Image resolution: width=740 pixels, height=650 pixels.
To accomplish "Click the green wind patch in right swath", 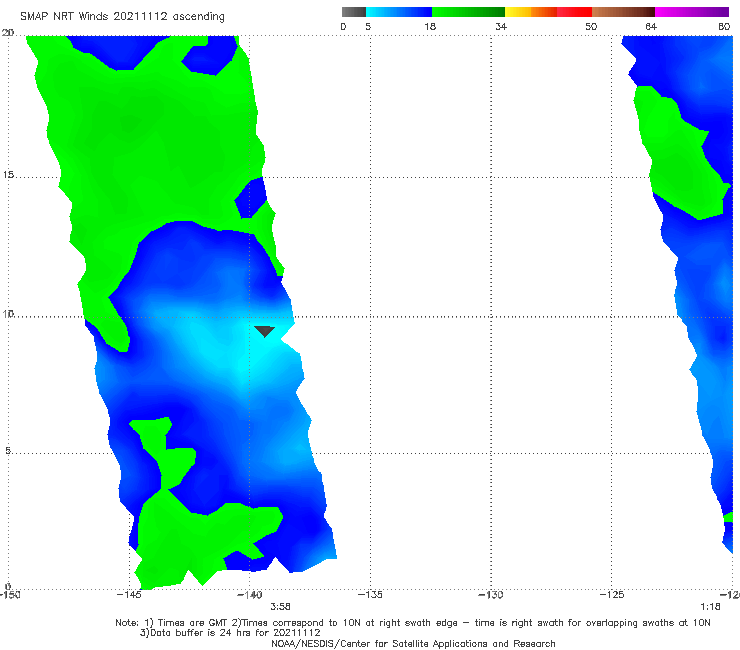I will pos(680,156).
